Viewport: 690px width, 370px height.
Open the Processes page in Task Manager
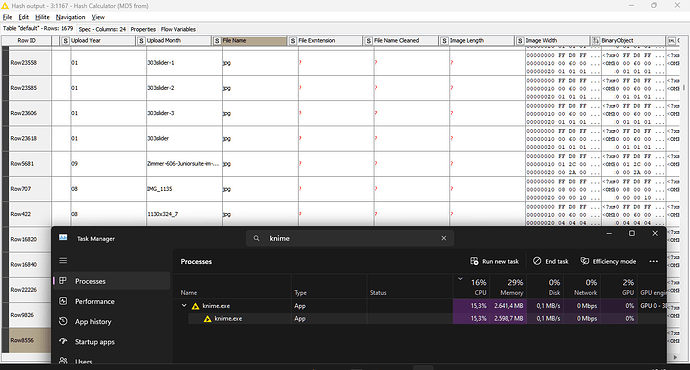[x=111, y=281]
